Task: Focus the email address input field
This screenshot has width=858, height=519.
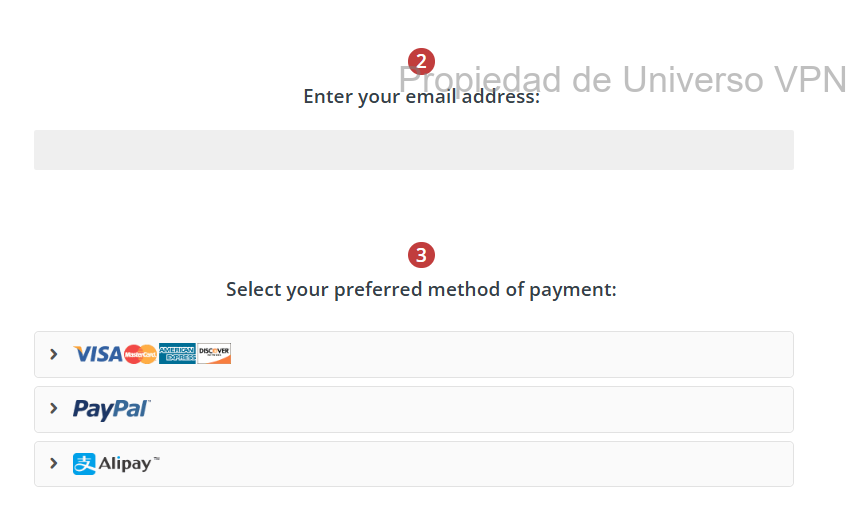Action: pos(413,150)
